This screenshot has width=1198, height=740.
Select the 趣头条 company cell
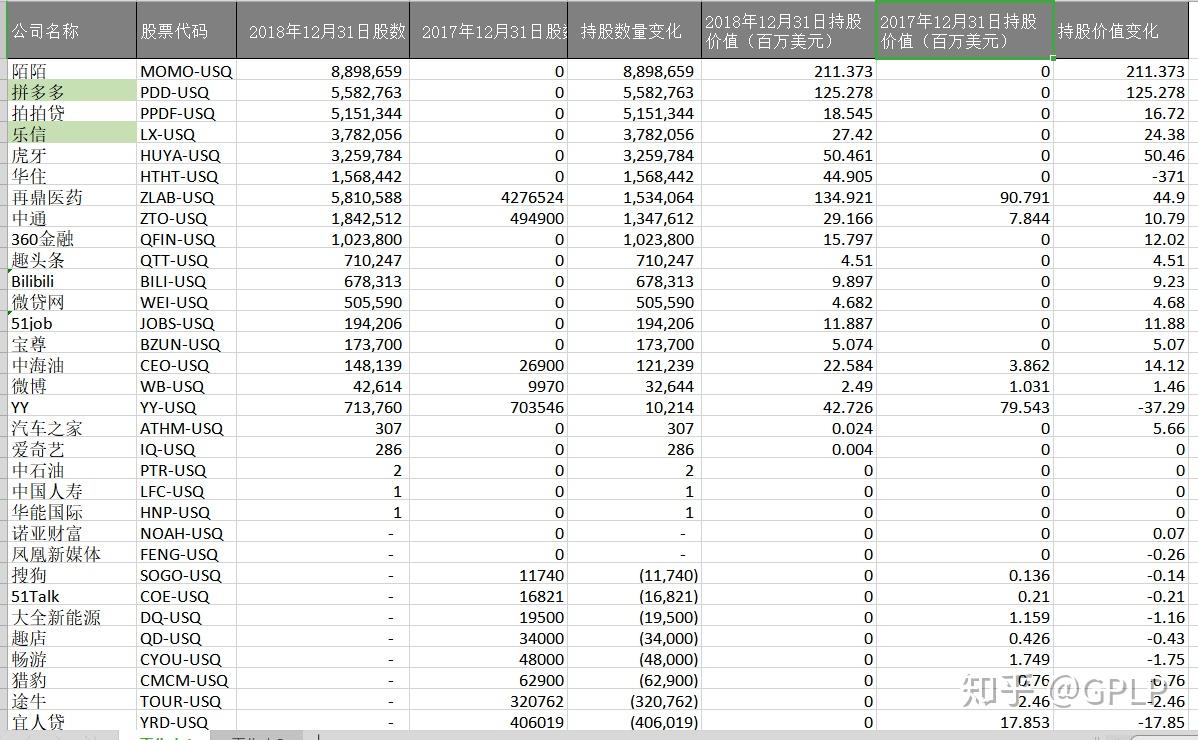pyautogui.click(x=72, y=260)
